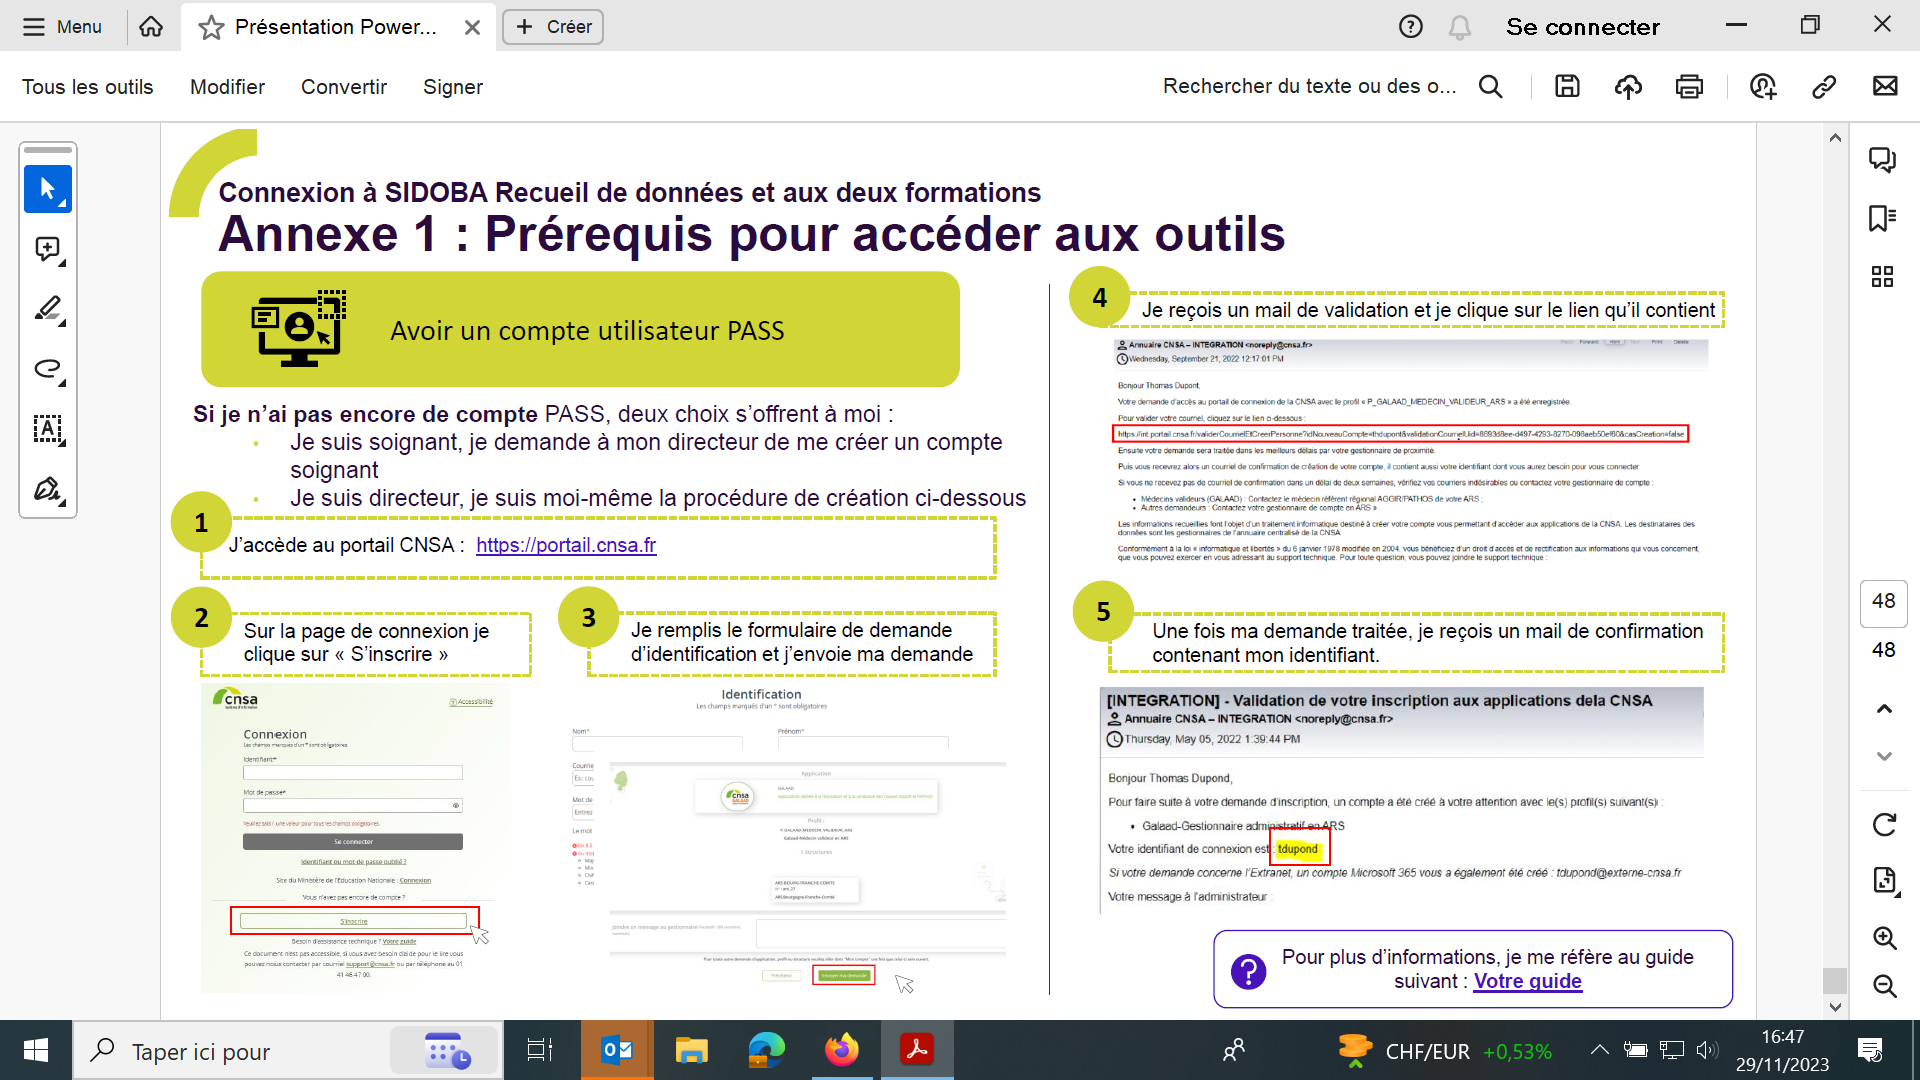Zoom in with magnifier plus
The width and height of the screenshot is (1920, 1080).
coord(1884,938)
